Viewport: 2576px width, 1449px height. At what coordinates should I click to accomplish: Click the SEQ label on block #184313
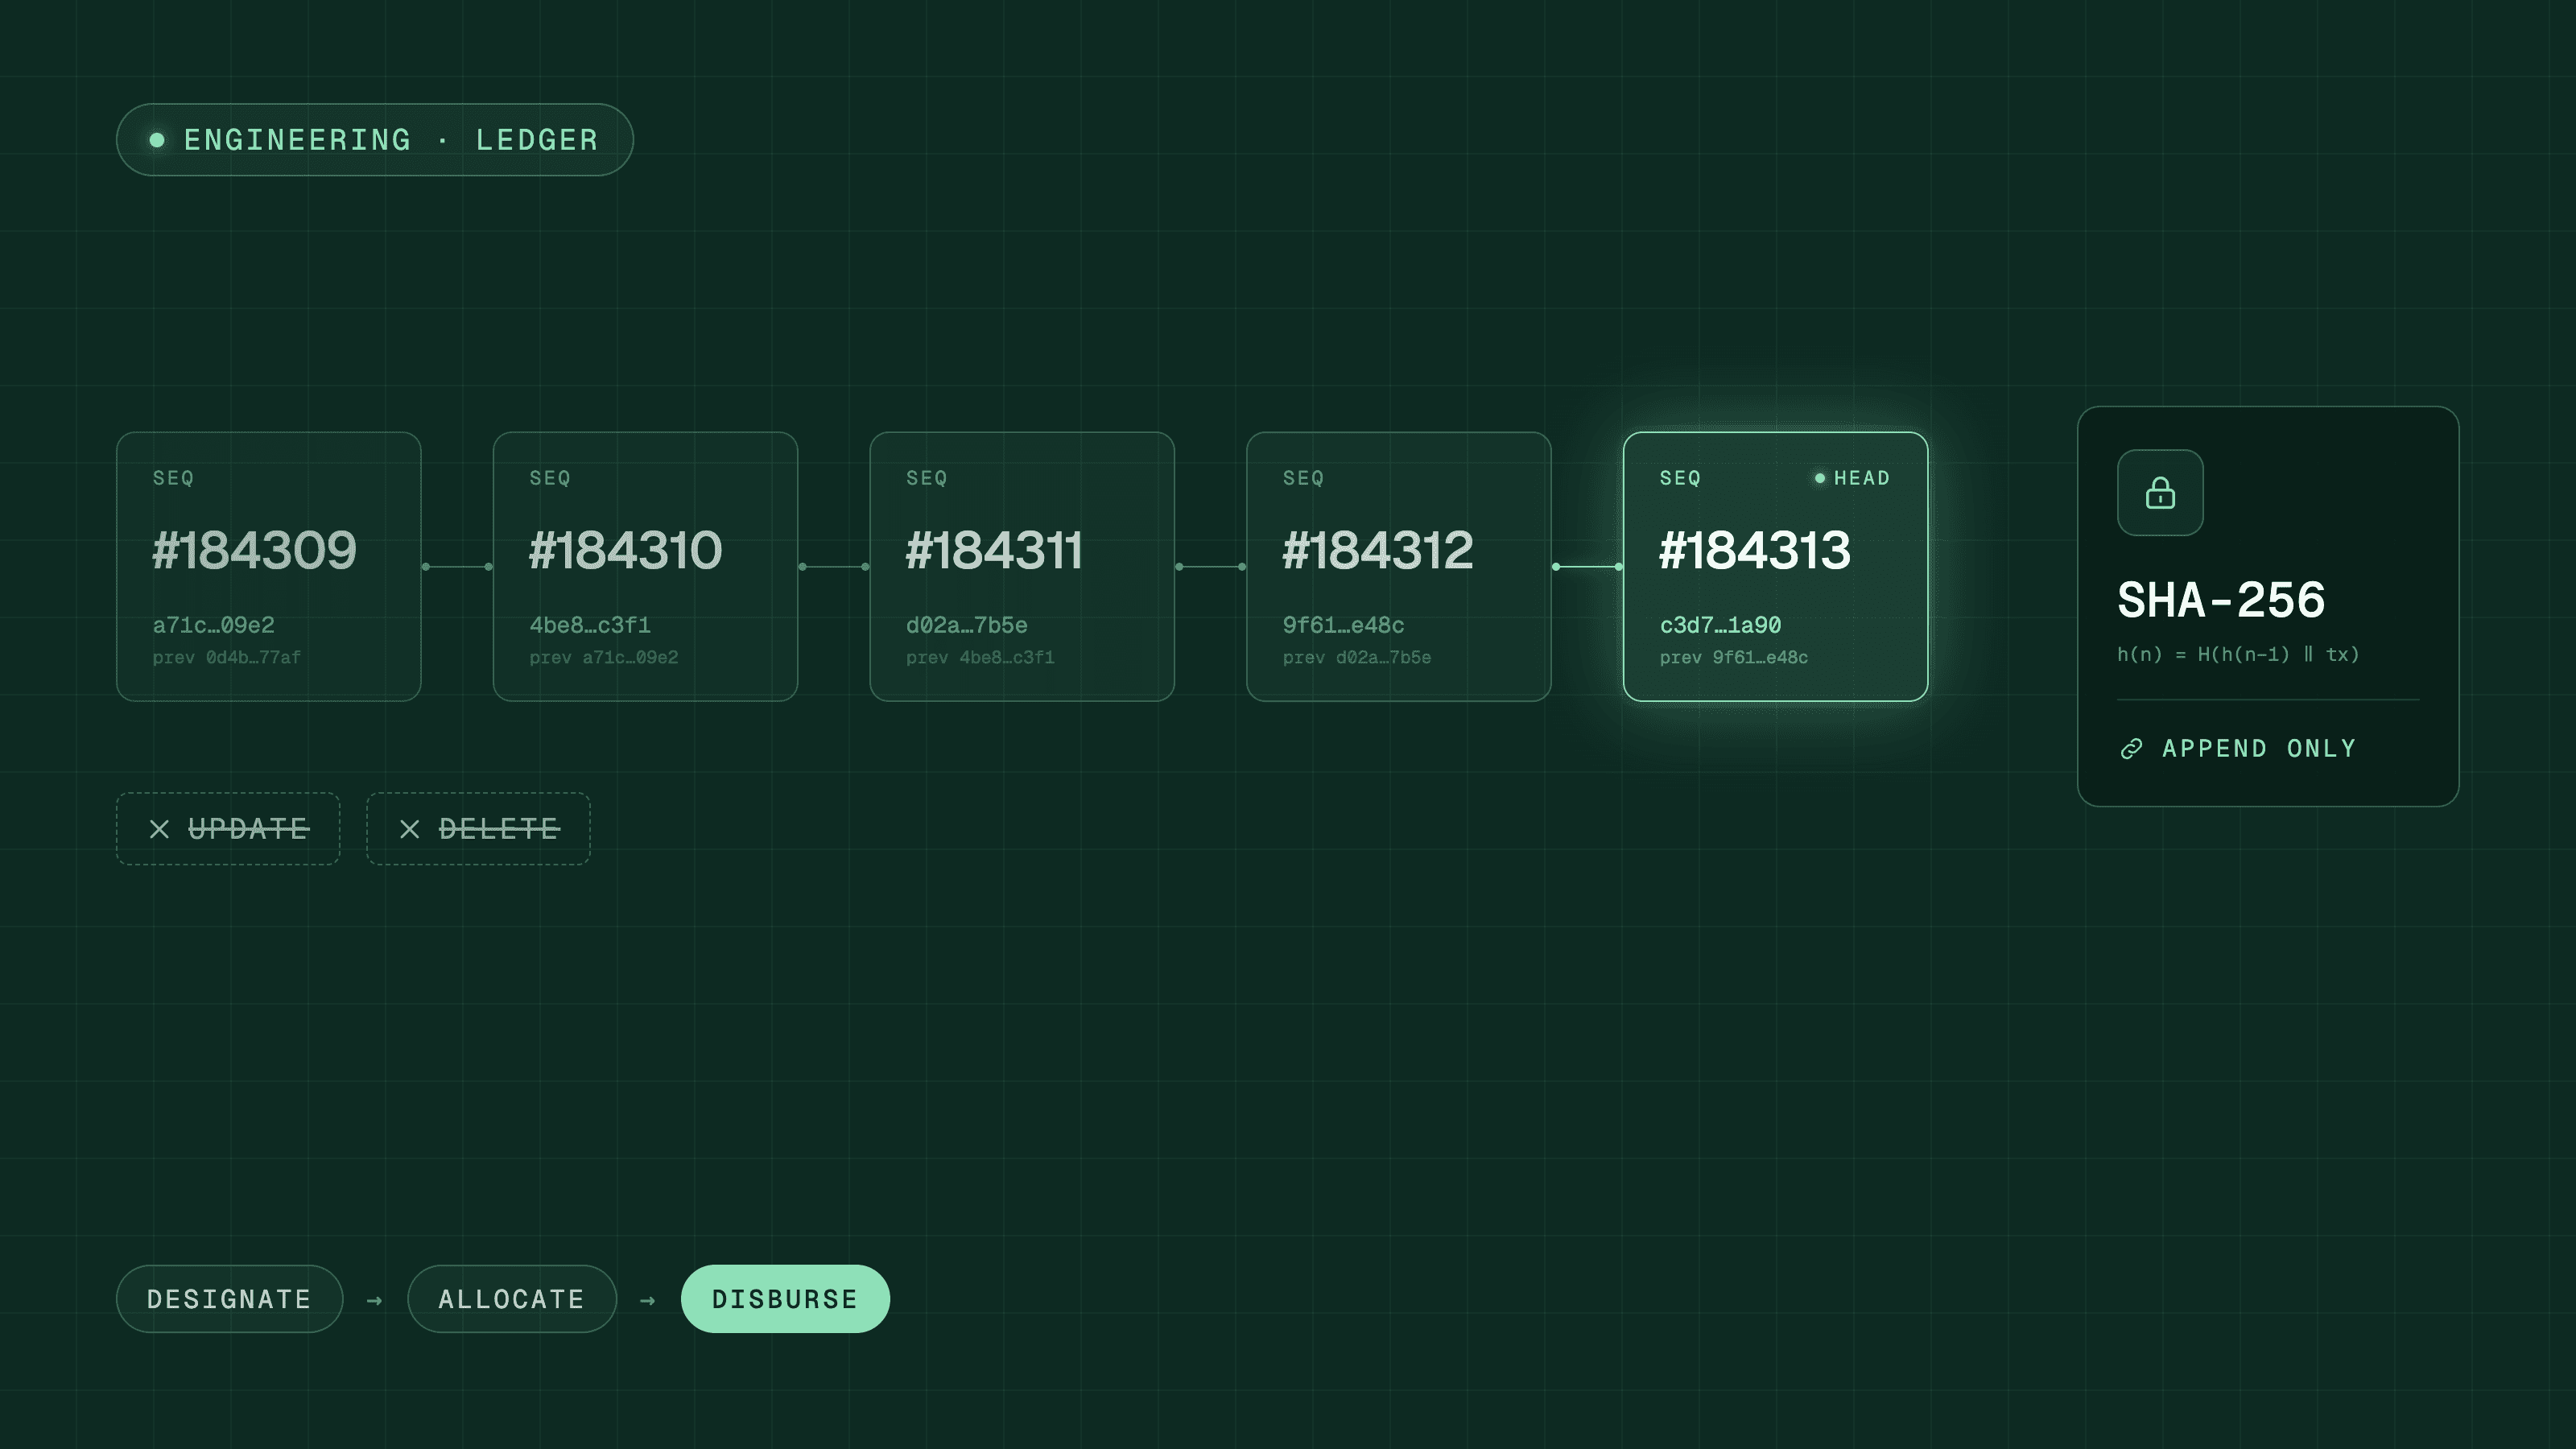pyautogui.click(x=1680, y=478)
